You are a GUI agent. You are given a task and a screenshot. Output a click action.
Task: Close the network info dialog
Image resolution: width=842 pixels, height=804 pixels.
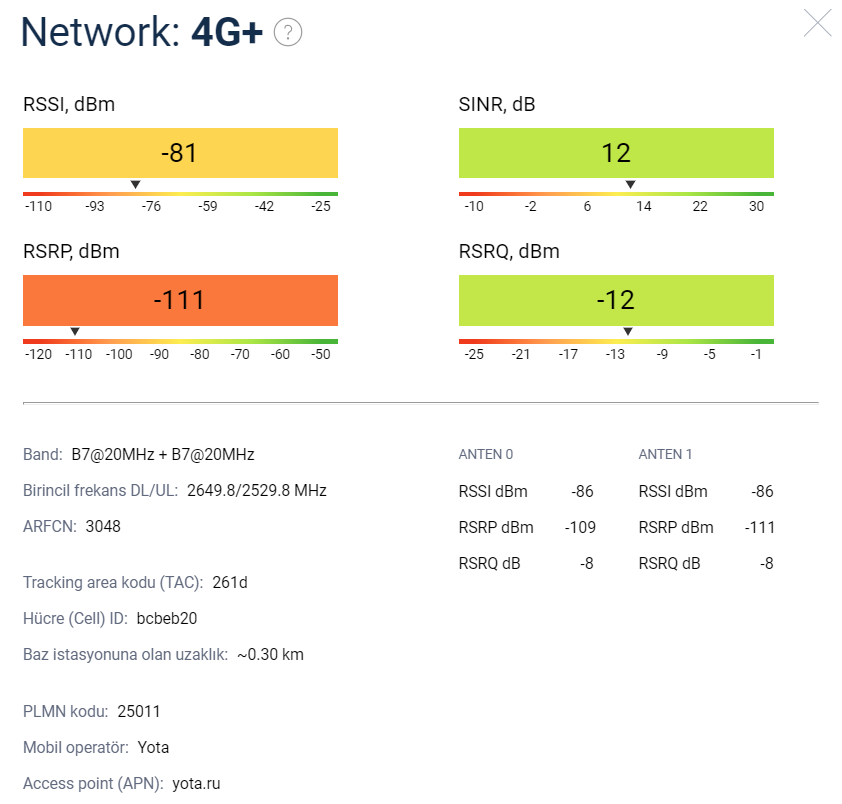click(x=817, y=23)
